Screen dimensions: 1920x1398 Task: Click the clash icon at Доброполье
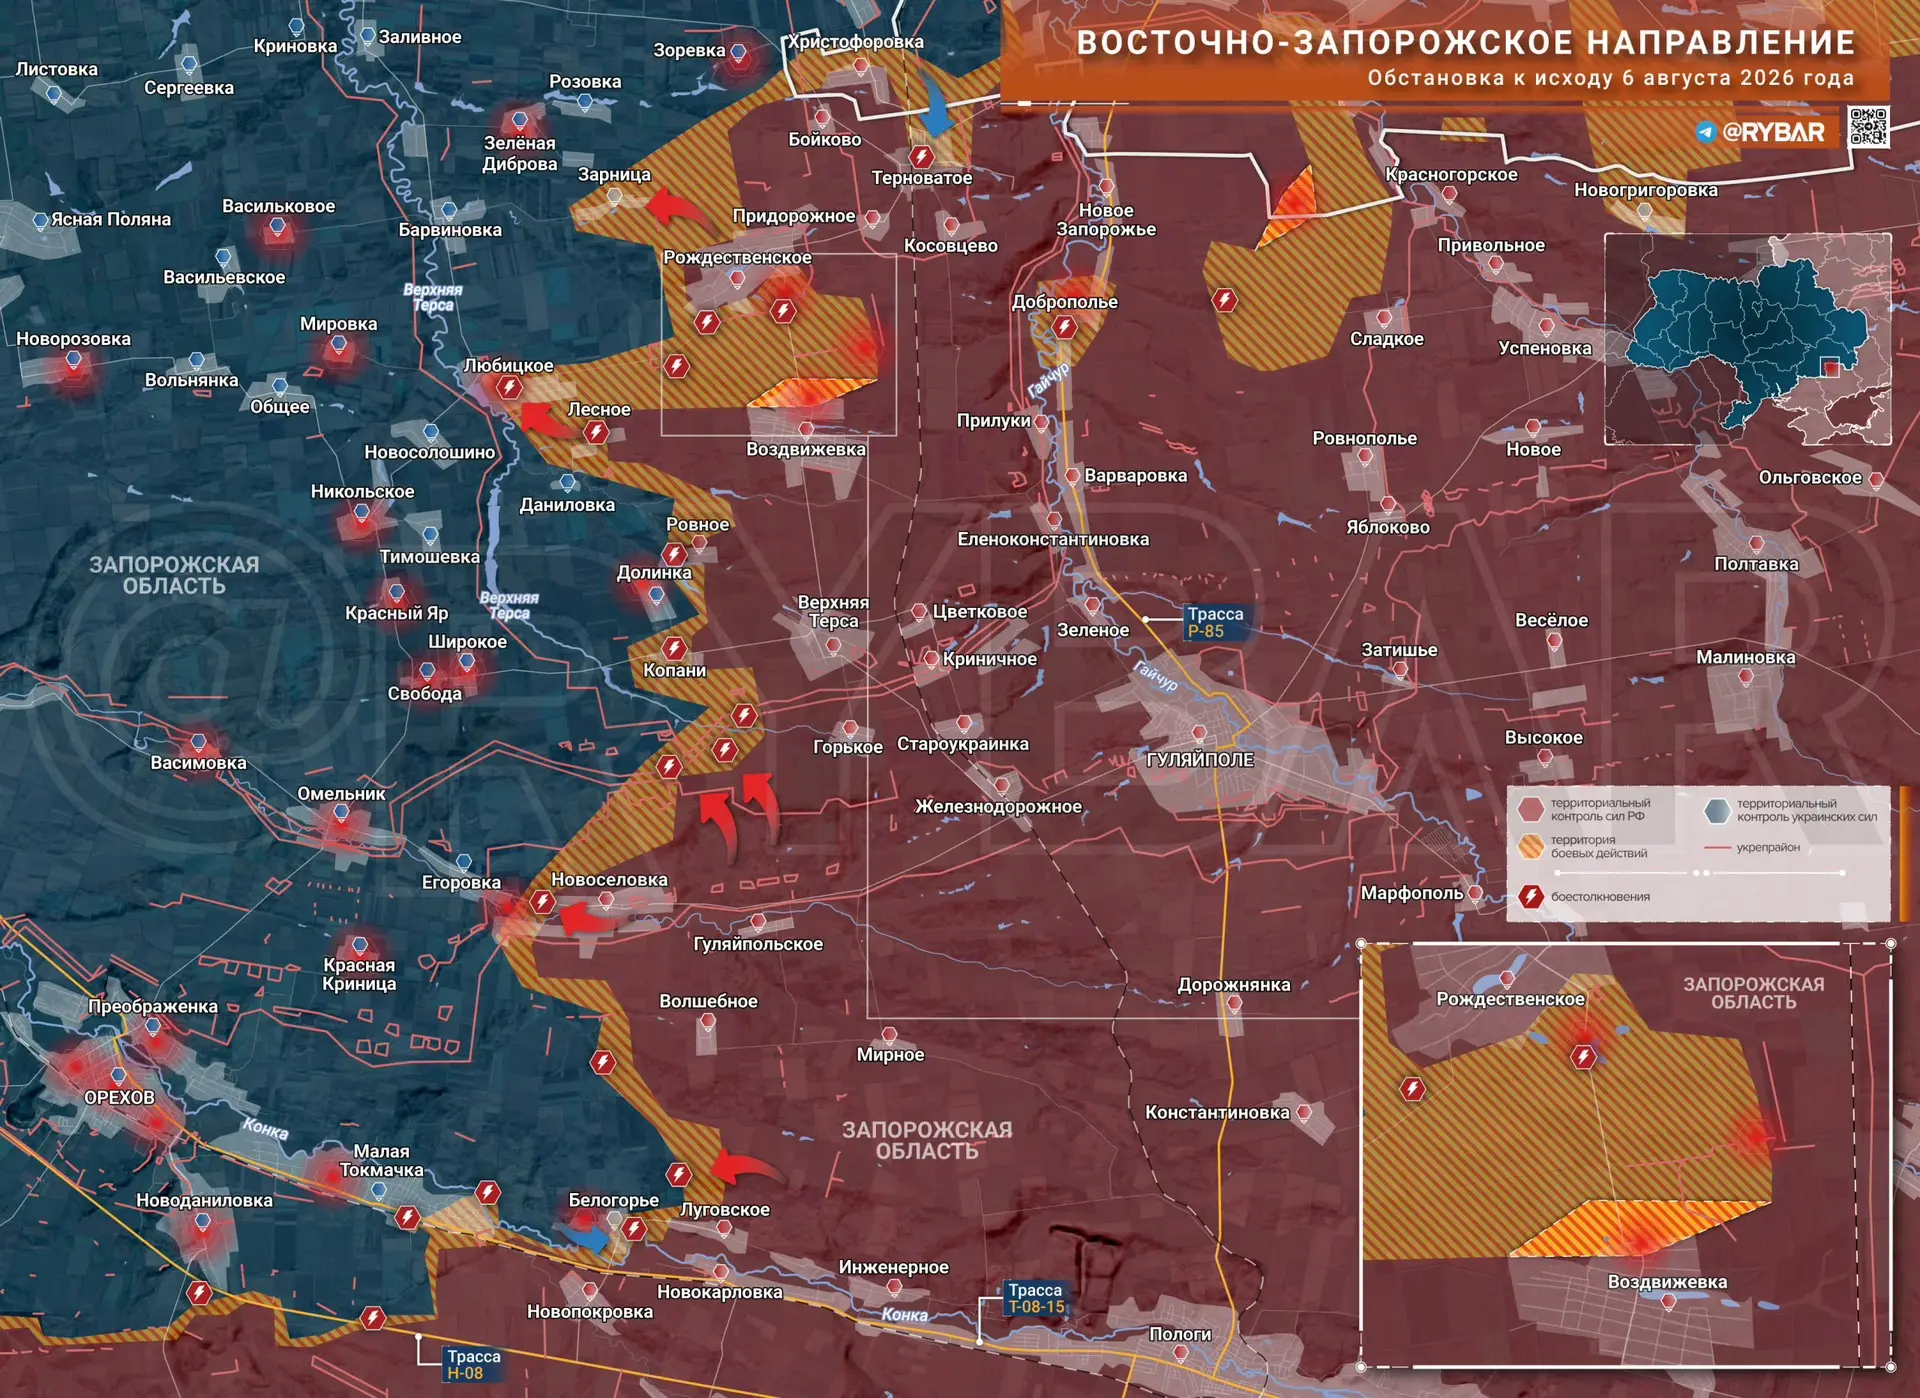coord(1064,327)
